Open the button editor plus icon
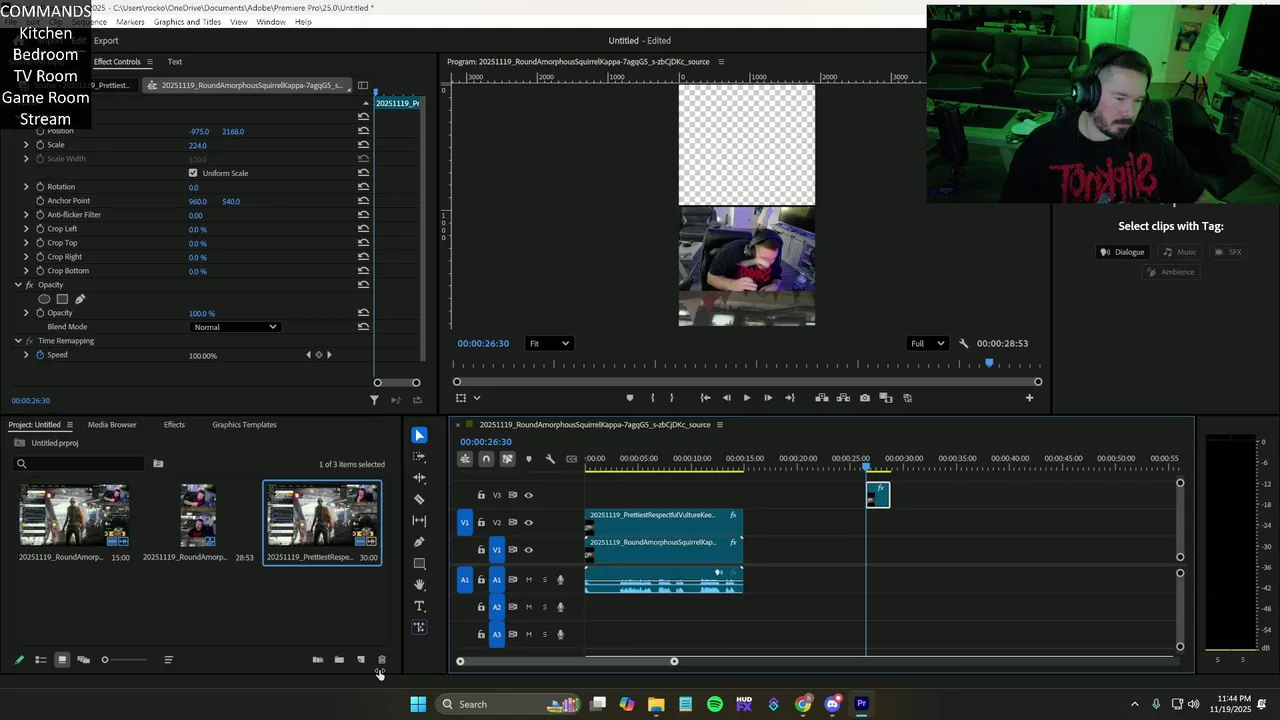The image size is (1280, 720). pyautogui.click(x=1029, y=398)
